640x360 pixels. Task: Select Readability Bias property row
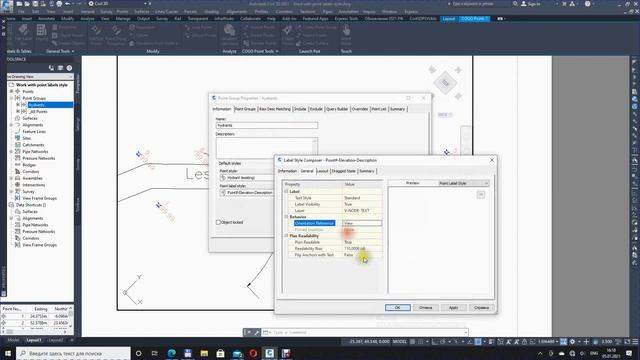334,249
